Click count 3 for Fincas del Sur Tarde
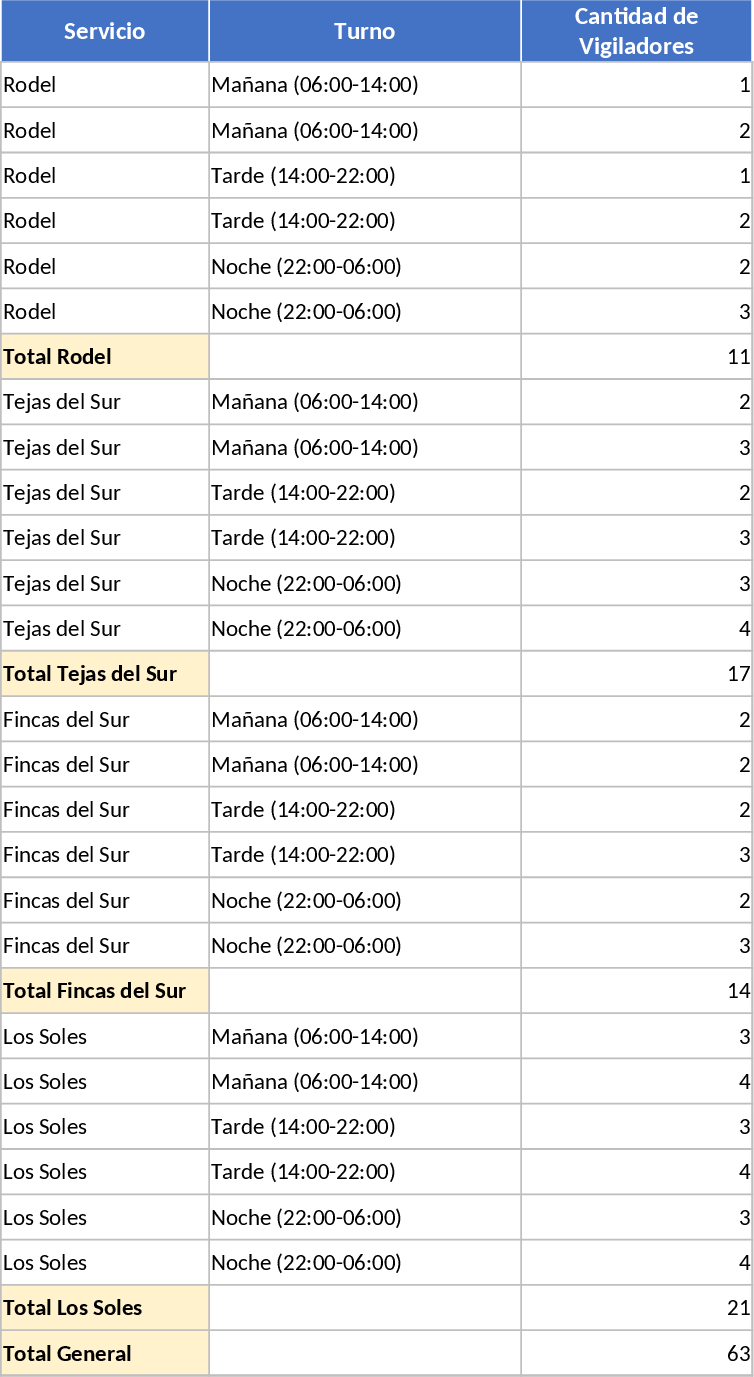754x1377 pixels. [x=636, y=855]
